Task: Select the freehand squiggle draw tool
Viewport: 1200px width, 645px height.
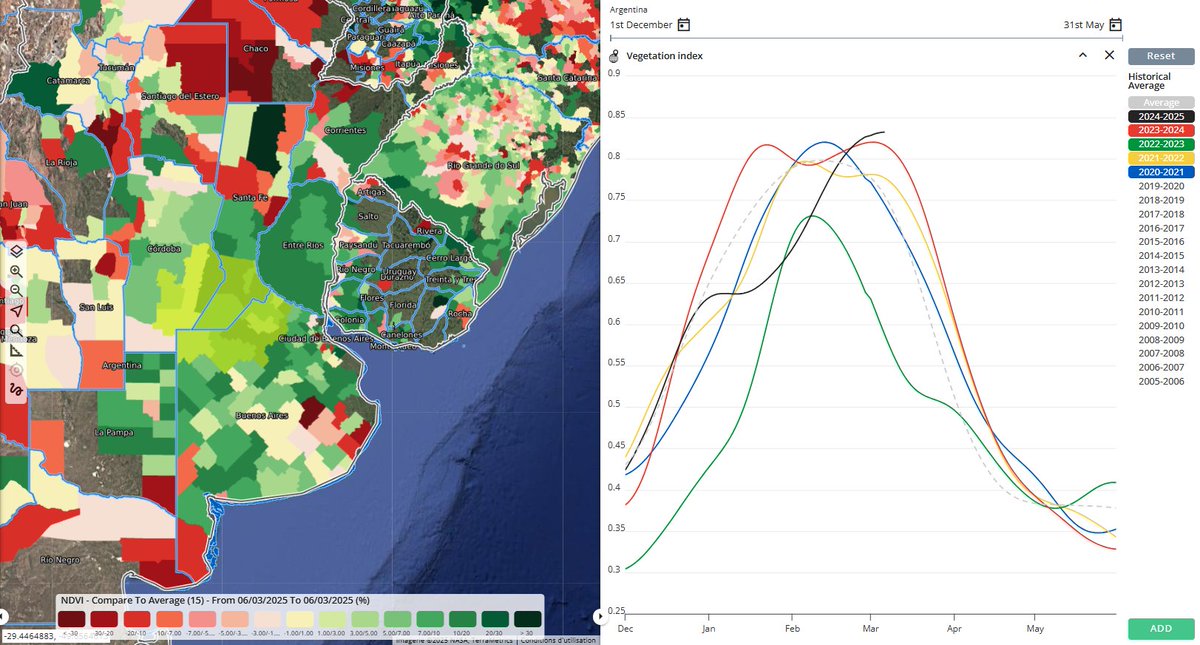Action: [x=16, y=389]
